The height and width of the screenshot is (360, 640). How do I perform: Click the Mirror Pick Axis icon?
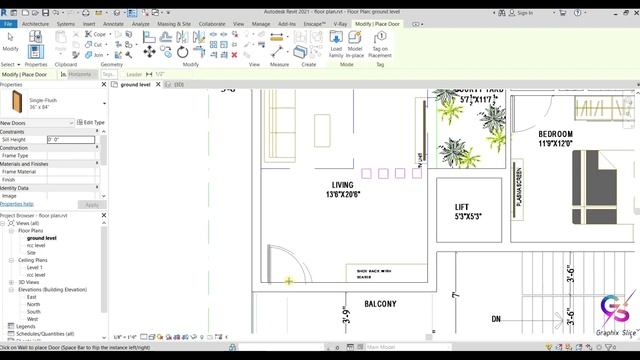pos(182,37)
